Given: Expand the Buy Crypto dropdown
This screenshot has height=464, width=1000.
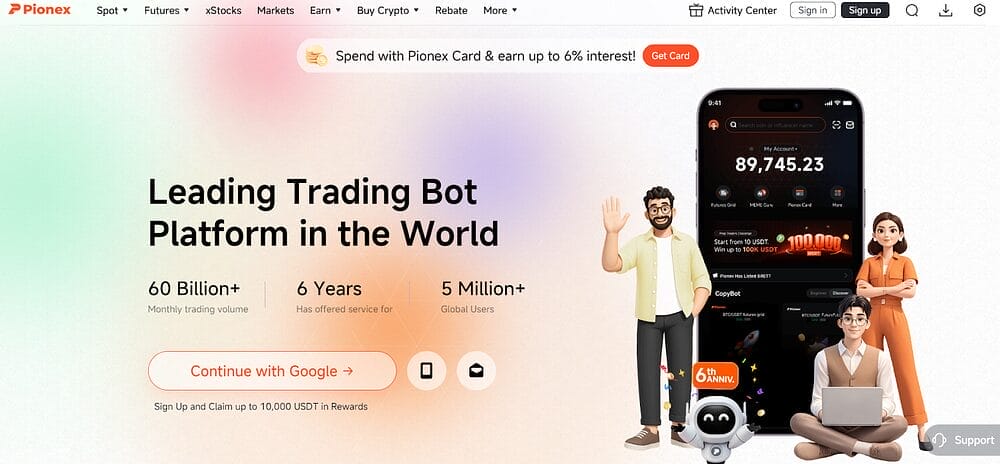Looking at the screenshot, I should point(388,10).
